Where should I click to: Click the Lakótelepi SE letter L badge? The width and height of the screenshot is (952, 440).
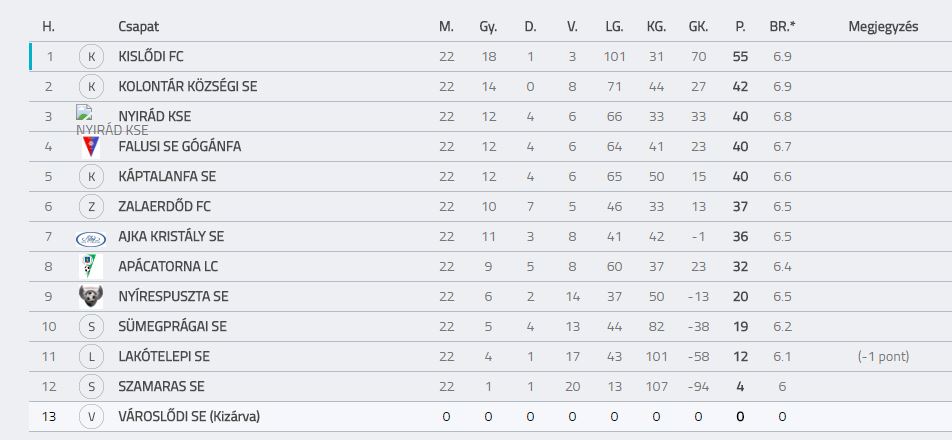pos(91,356)
